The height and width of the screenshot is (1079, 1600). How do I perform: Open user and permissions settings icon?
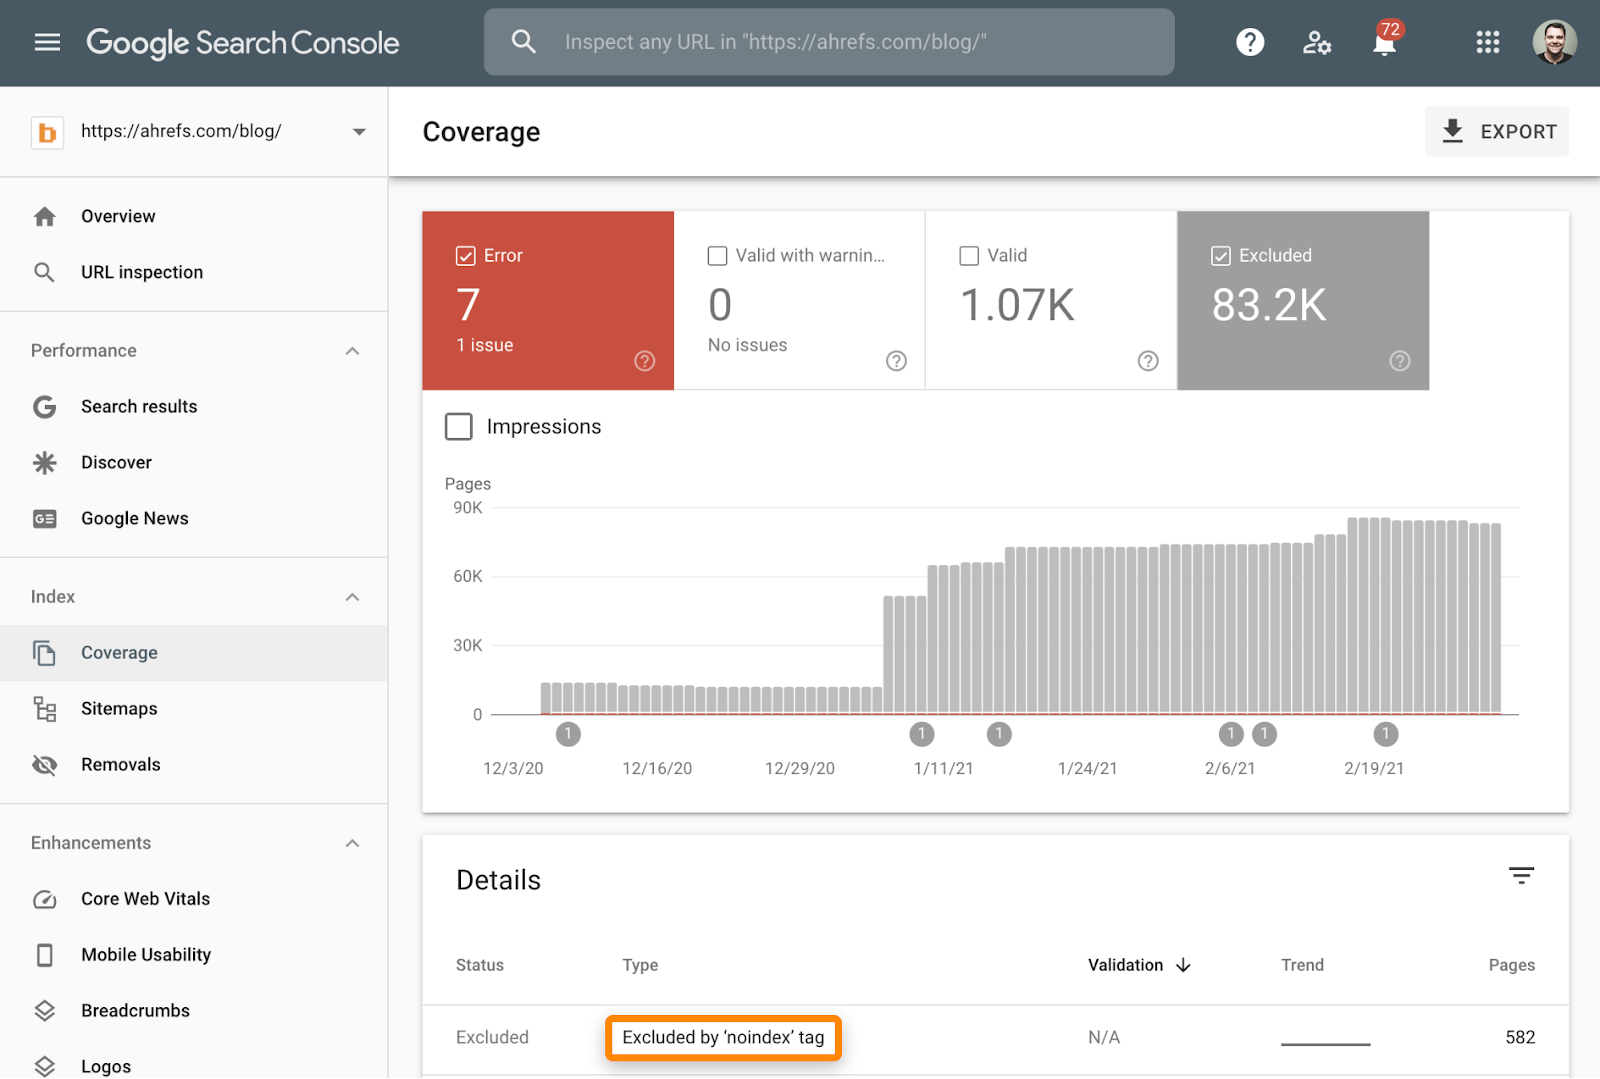(x=1316, y=42)
